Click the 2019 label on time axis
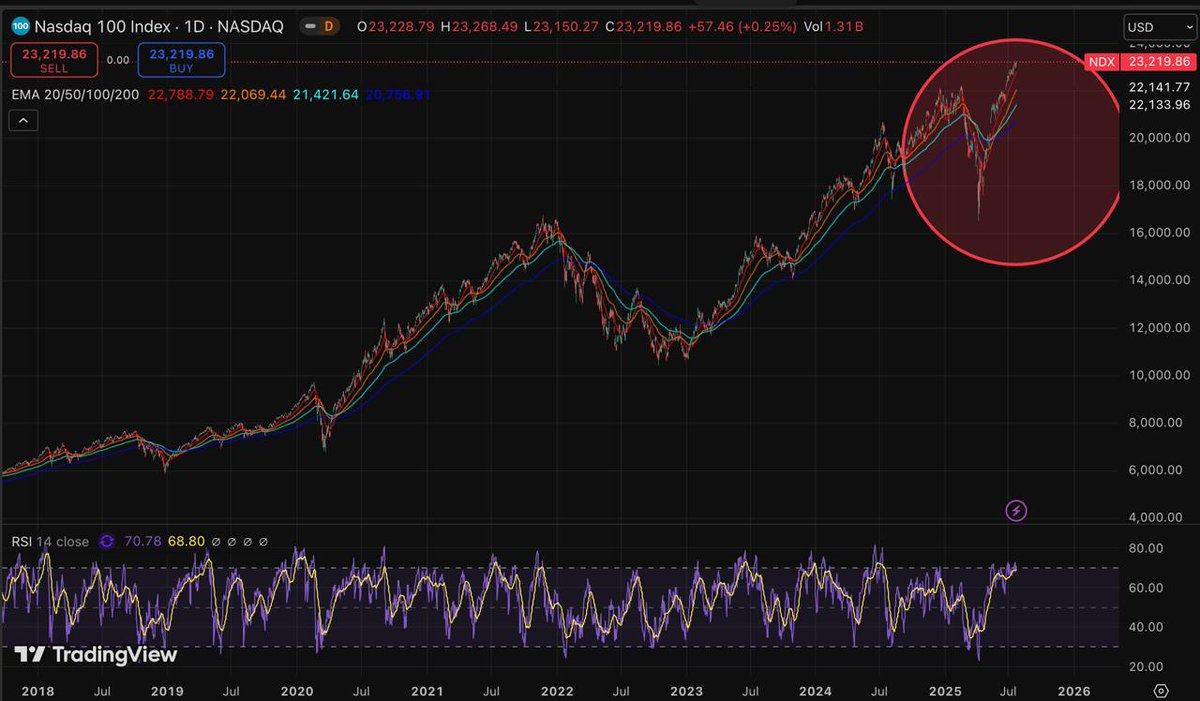This screenshot has height=701, width=1200. tap(167, 691)
